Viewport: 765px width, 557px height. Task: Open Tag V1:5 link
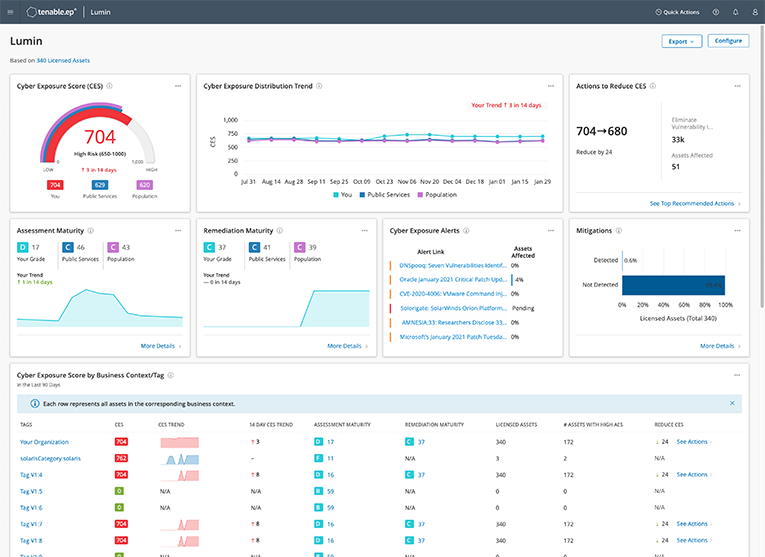tap(31, 491)
